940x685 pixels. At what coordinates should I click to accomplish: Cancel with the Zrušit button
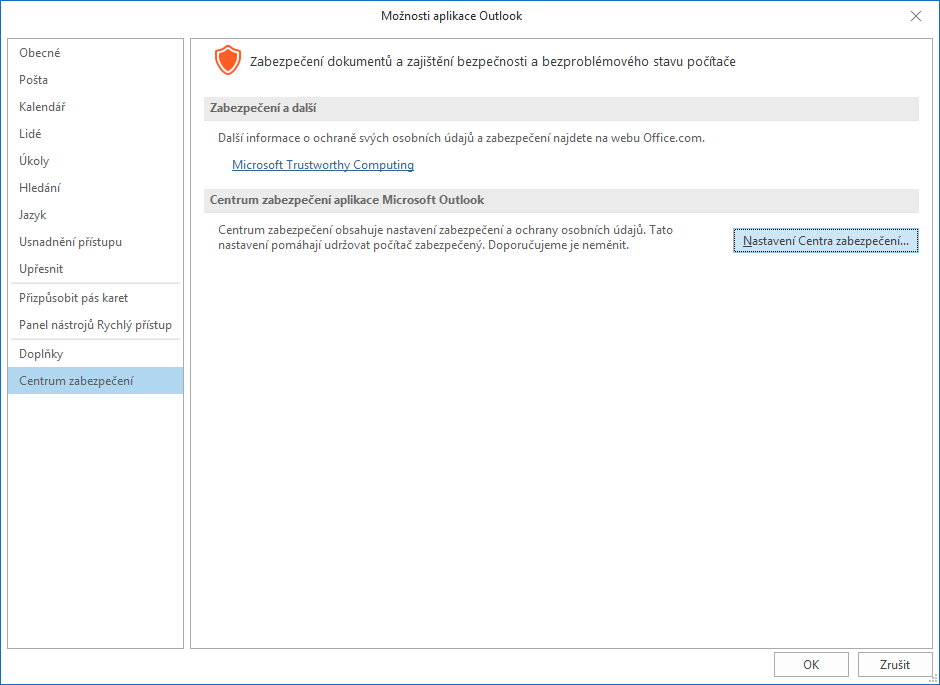pyautogui.click(x=895, y=665)
